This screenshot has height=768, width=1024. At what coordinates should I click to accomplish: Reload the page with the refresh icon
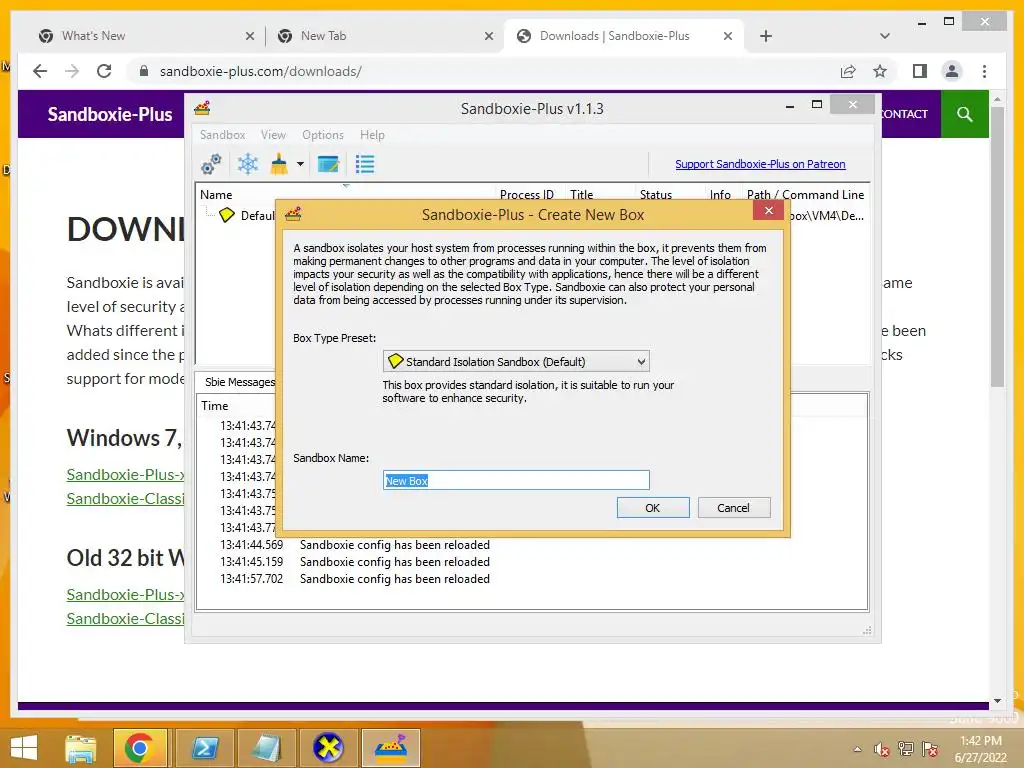point(104,71)
